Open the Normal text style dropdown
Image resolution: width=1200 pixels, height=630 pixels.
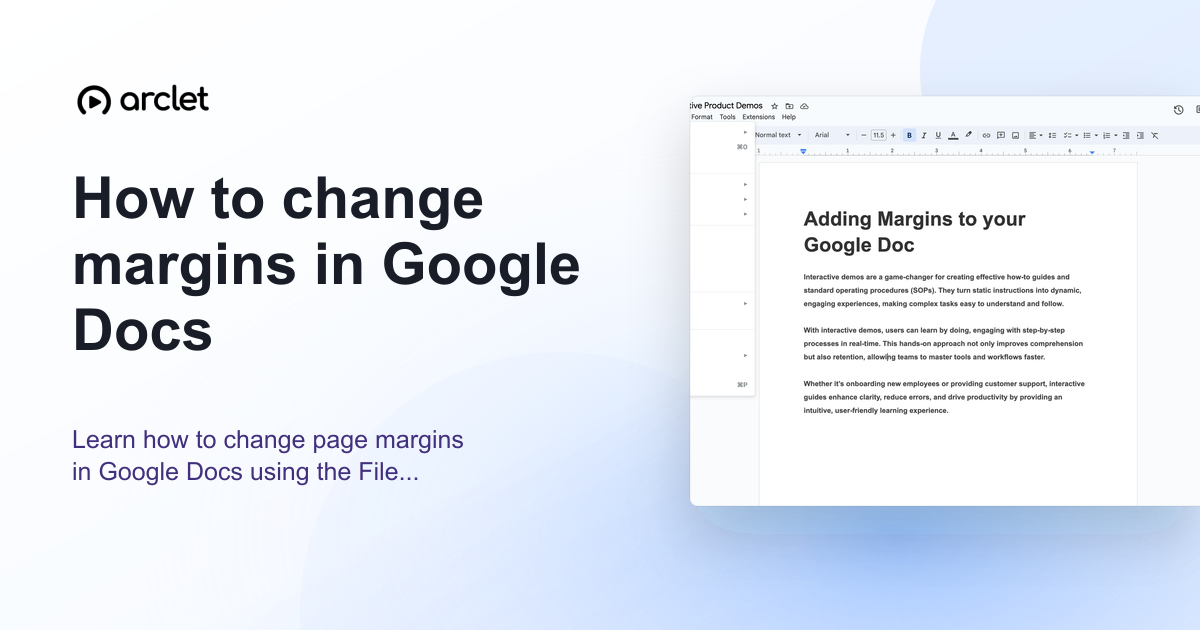click(779, 135)
